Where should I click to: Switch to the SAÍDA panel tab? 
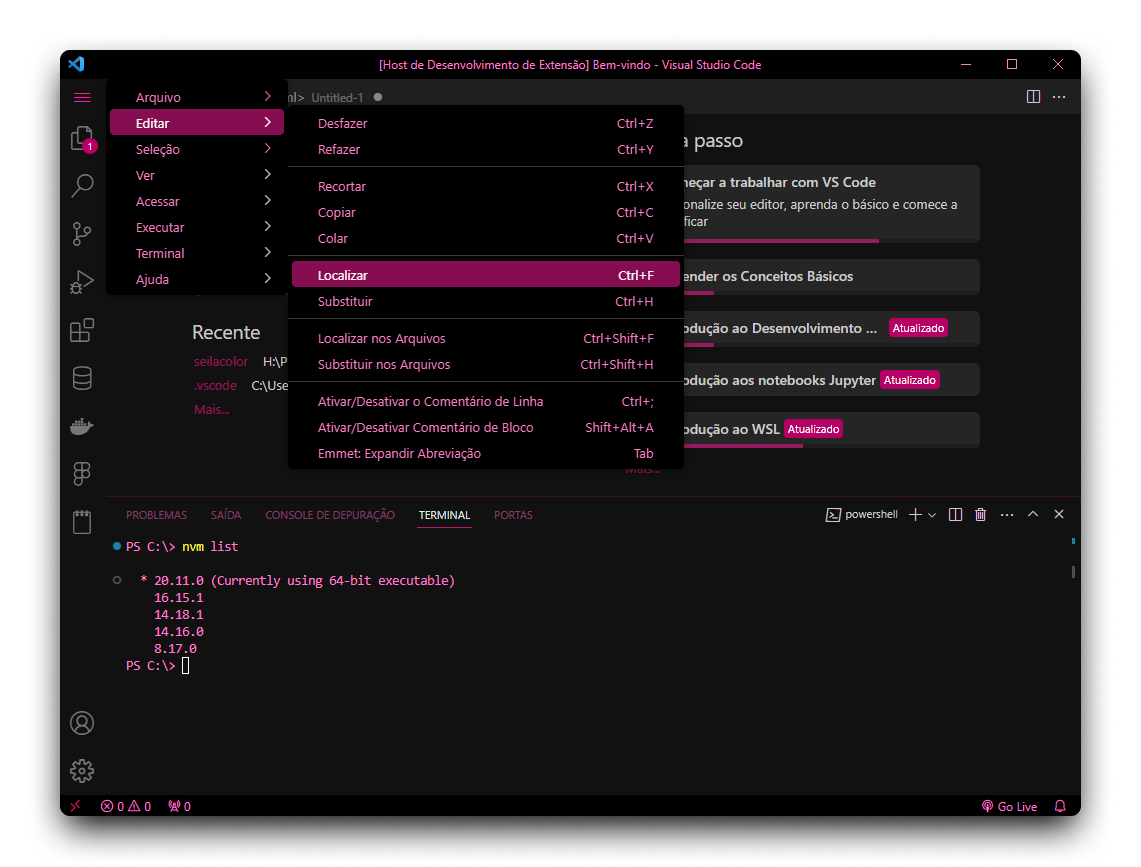coord(226,515)
